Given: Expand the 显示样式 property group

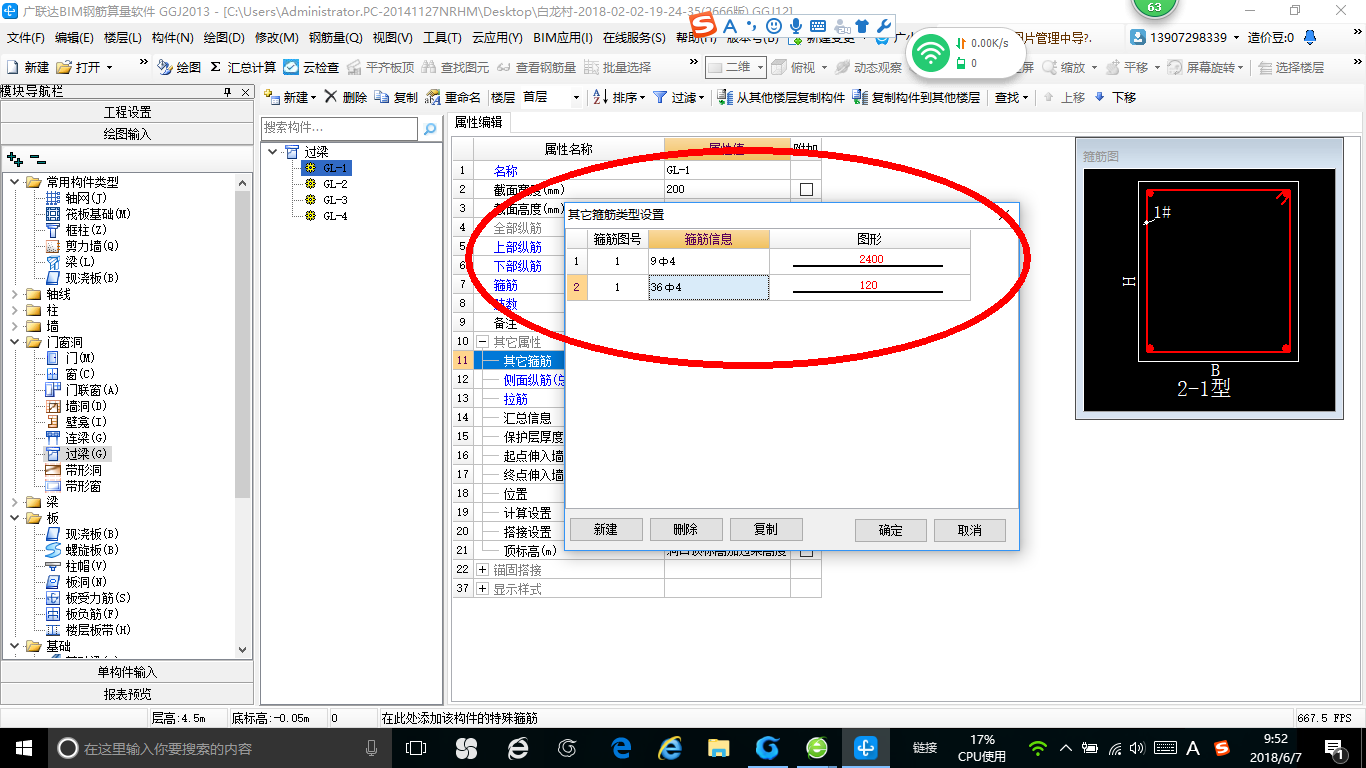Looking at the screenshot, I should click(483, 589).
